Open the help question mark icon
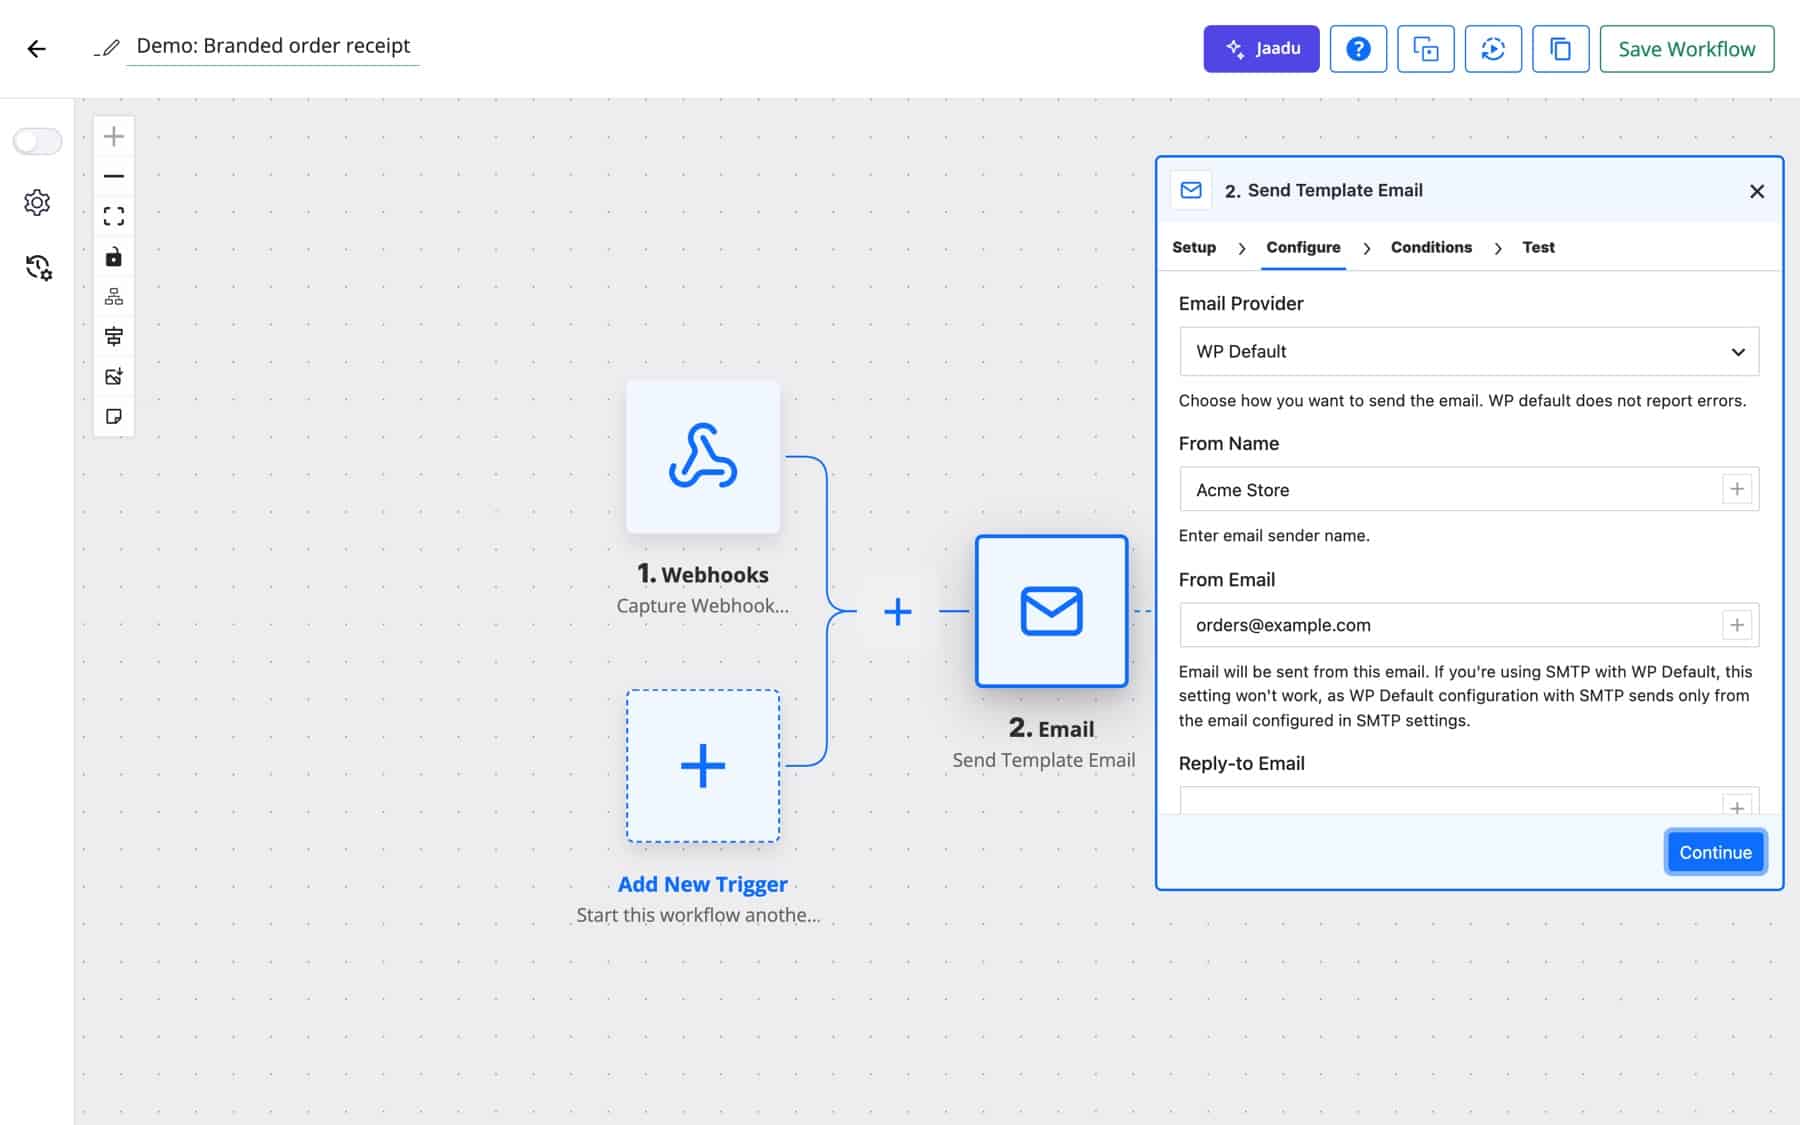Viewport: 1800px width, 1125px height. pos(1358,49)
